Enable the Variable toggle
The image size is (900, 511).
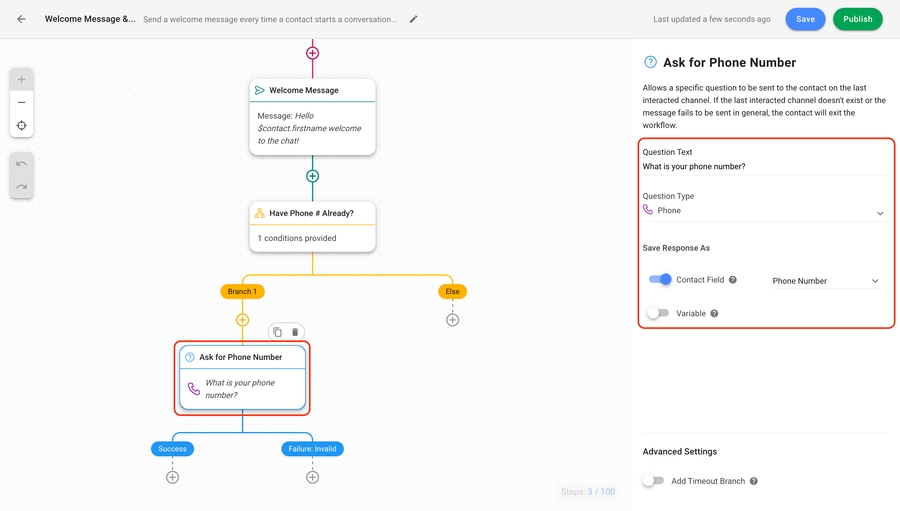(657, 313)
